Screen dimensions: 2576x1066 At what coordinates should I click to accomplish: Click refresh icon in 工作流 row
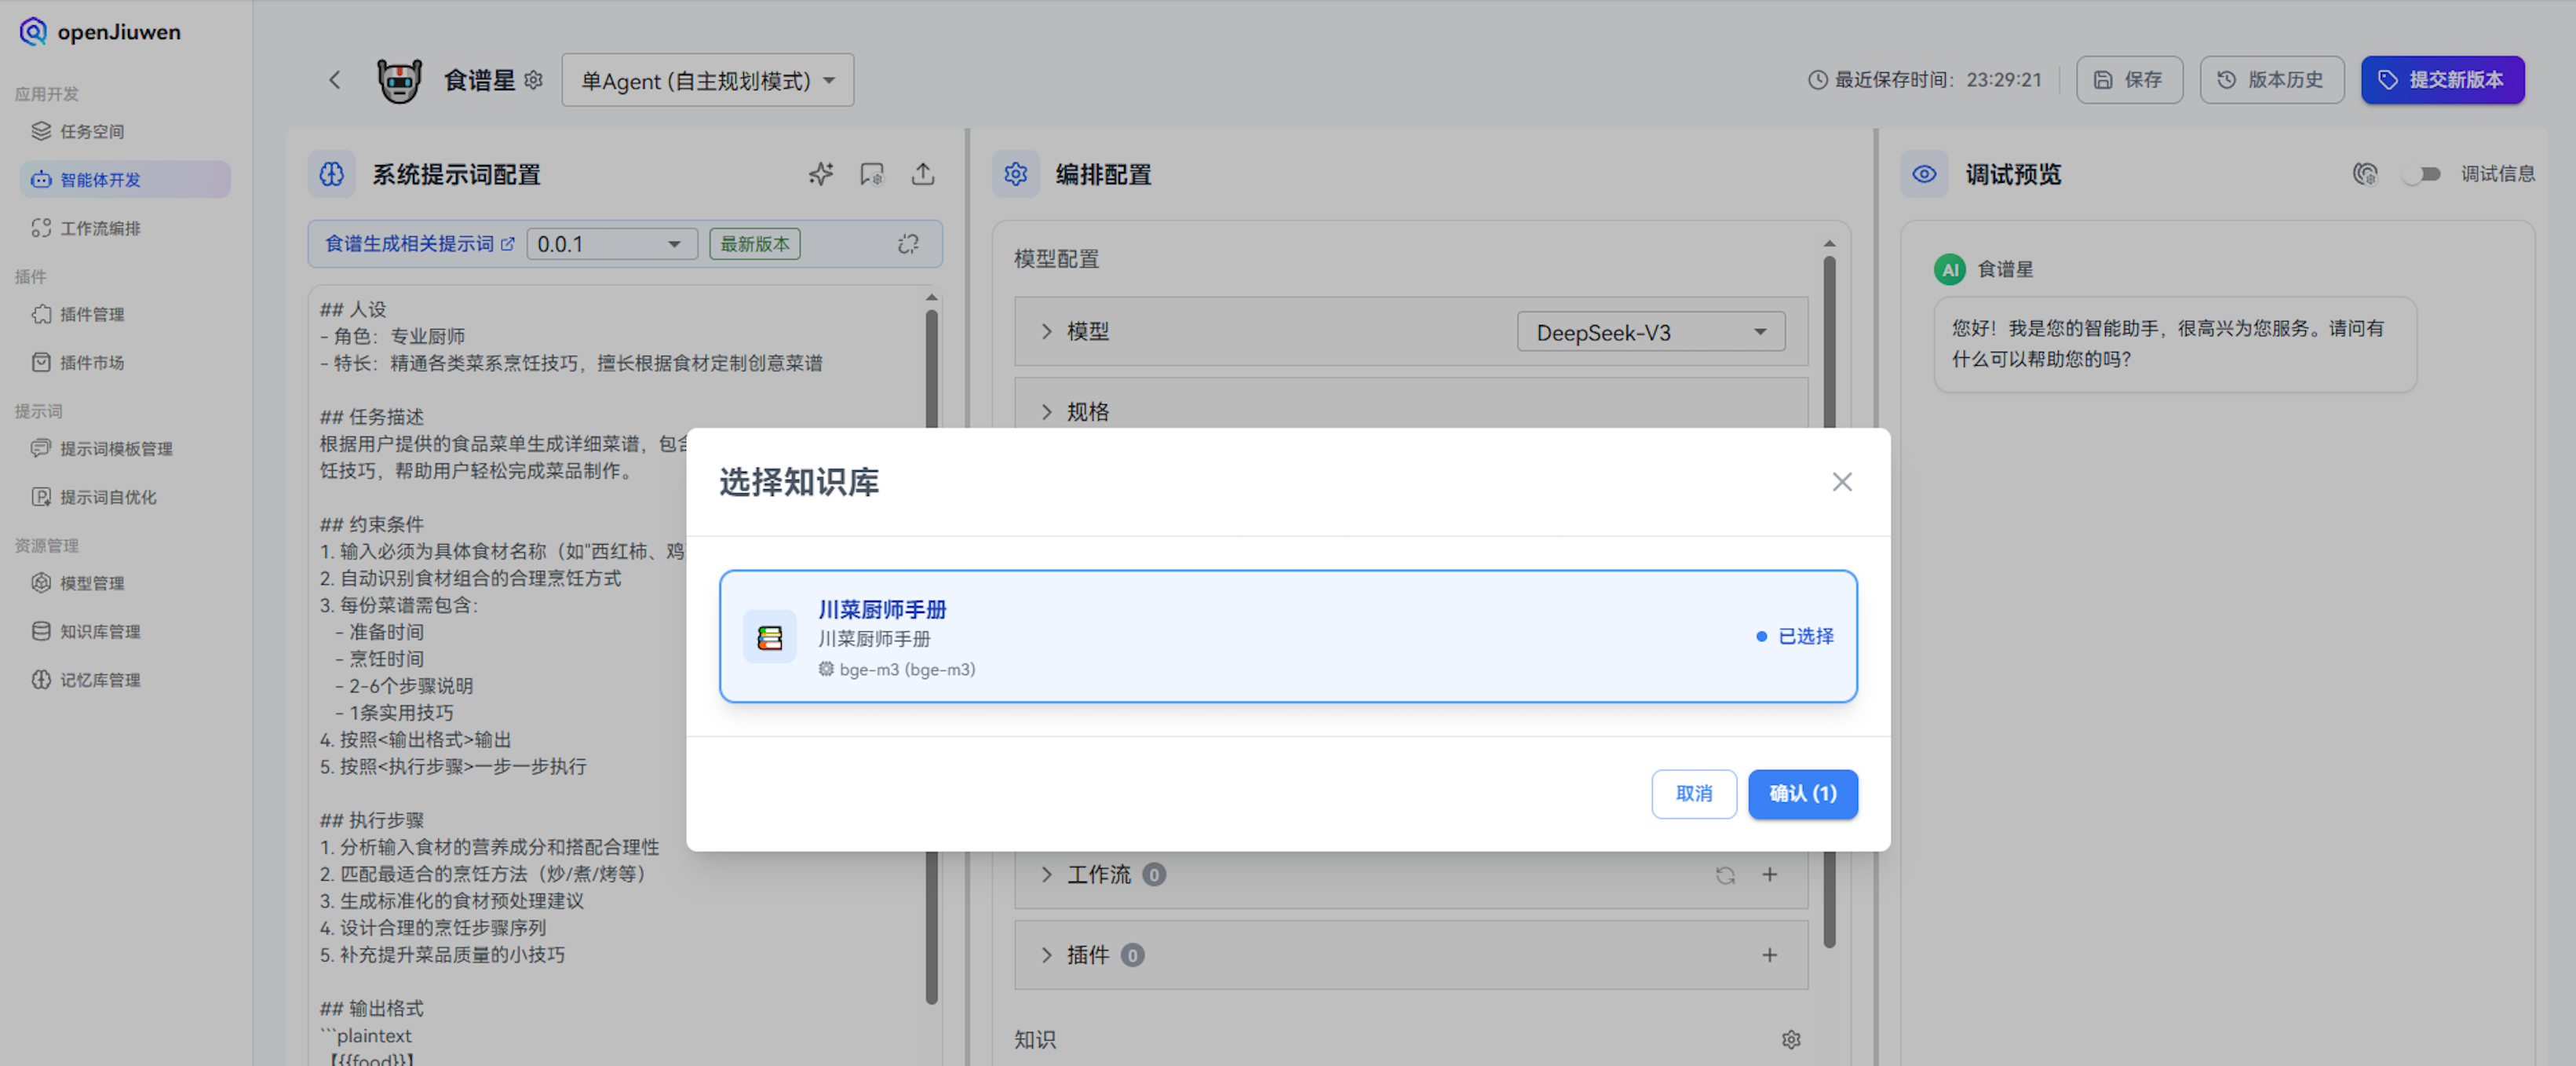point(1725,875)
